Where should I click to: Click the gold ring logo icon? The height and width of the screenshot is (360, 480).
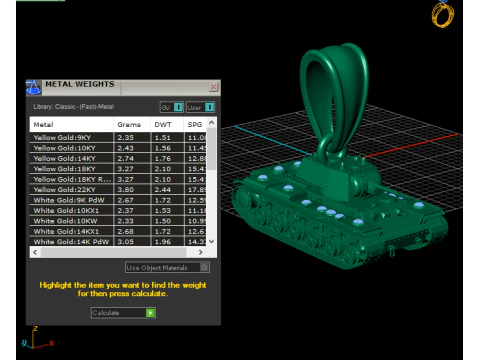[443, 14]
